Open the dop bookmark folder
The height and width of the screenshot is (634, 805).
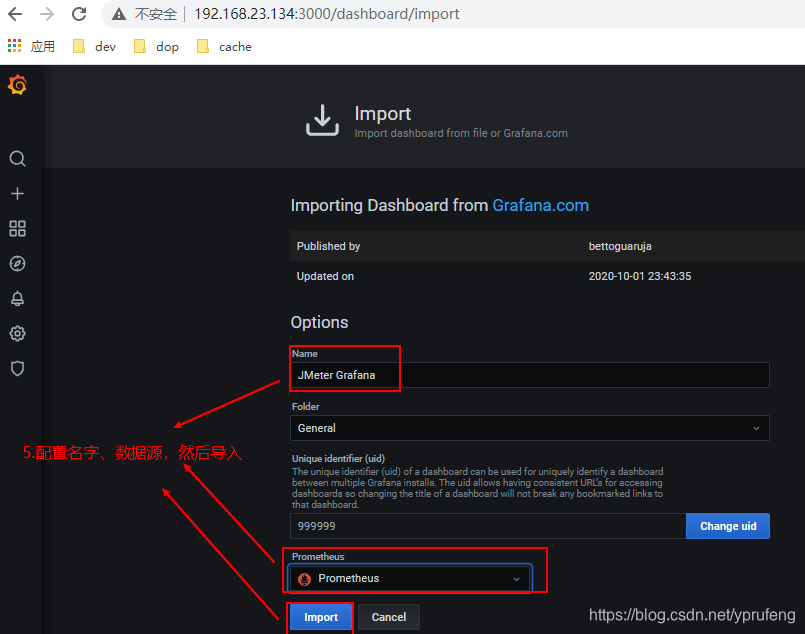[x=156, y=47]
